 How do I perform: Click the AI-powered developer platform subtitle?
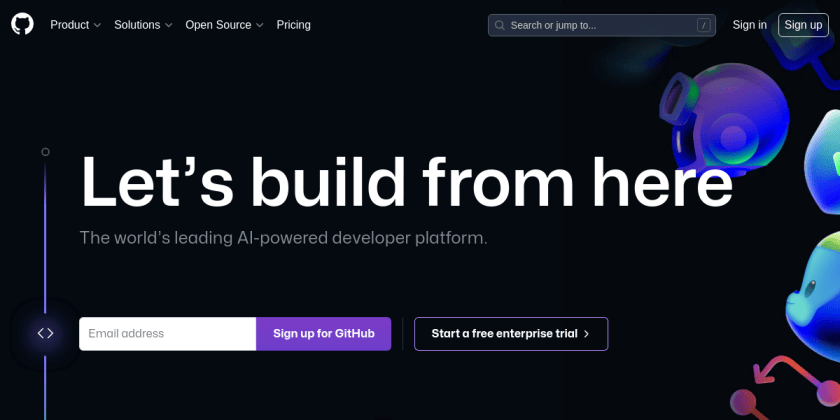283,238
